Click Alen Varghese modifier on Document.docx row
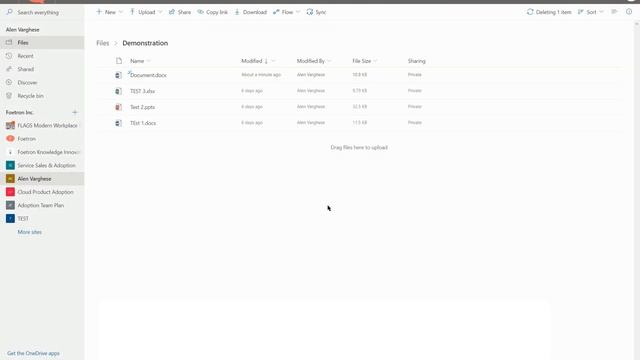 pos(311,75)
